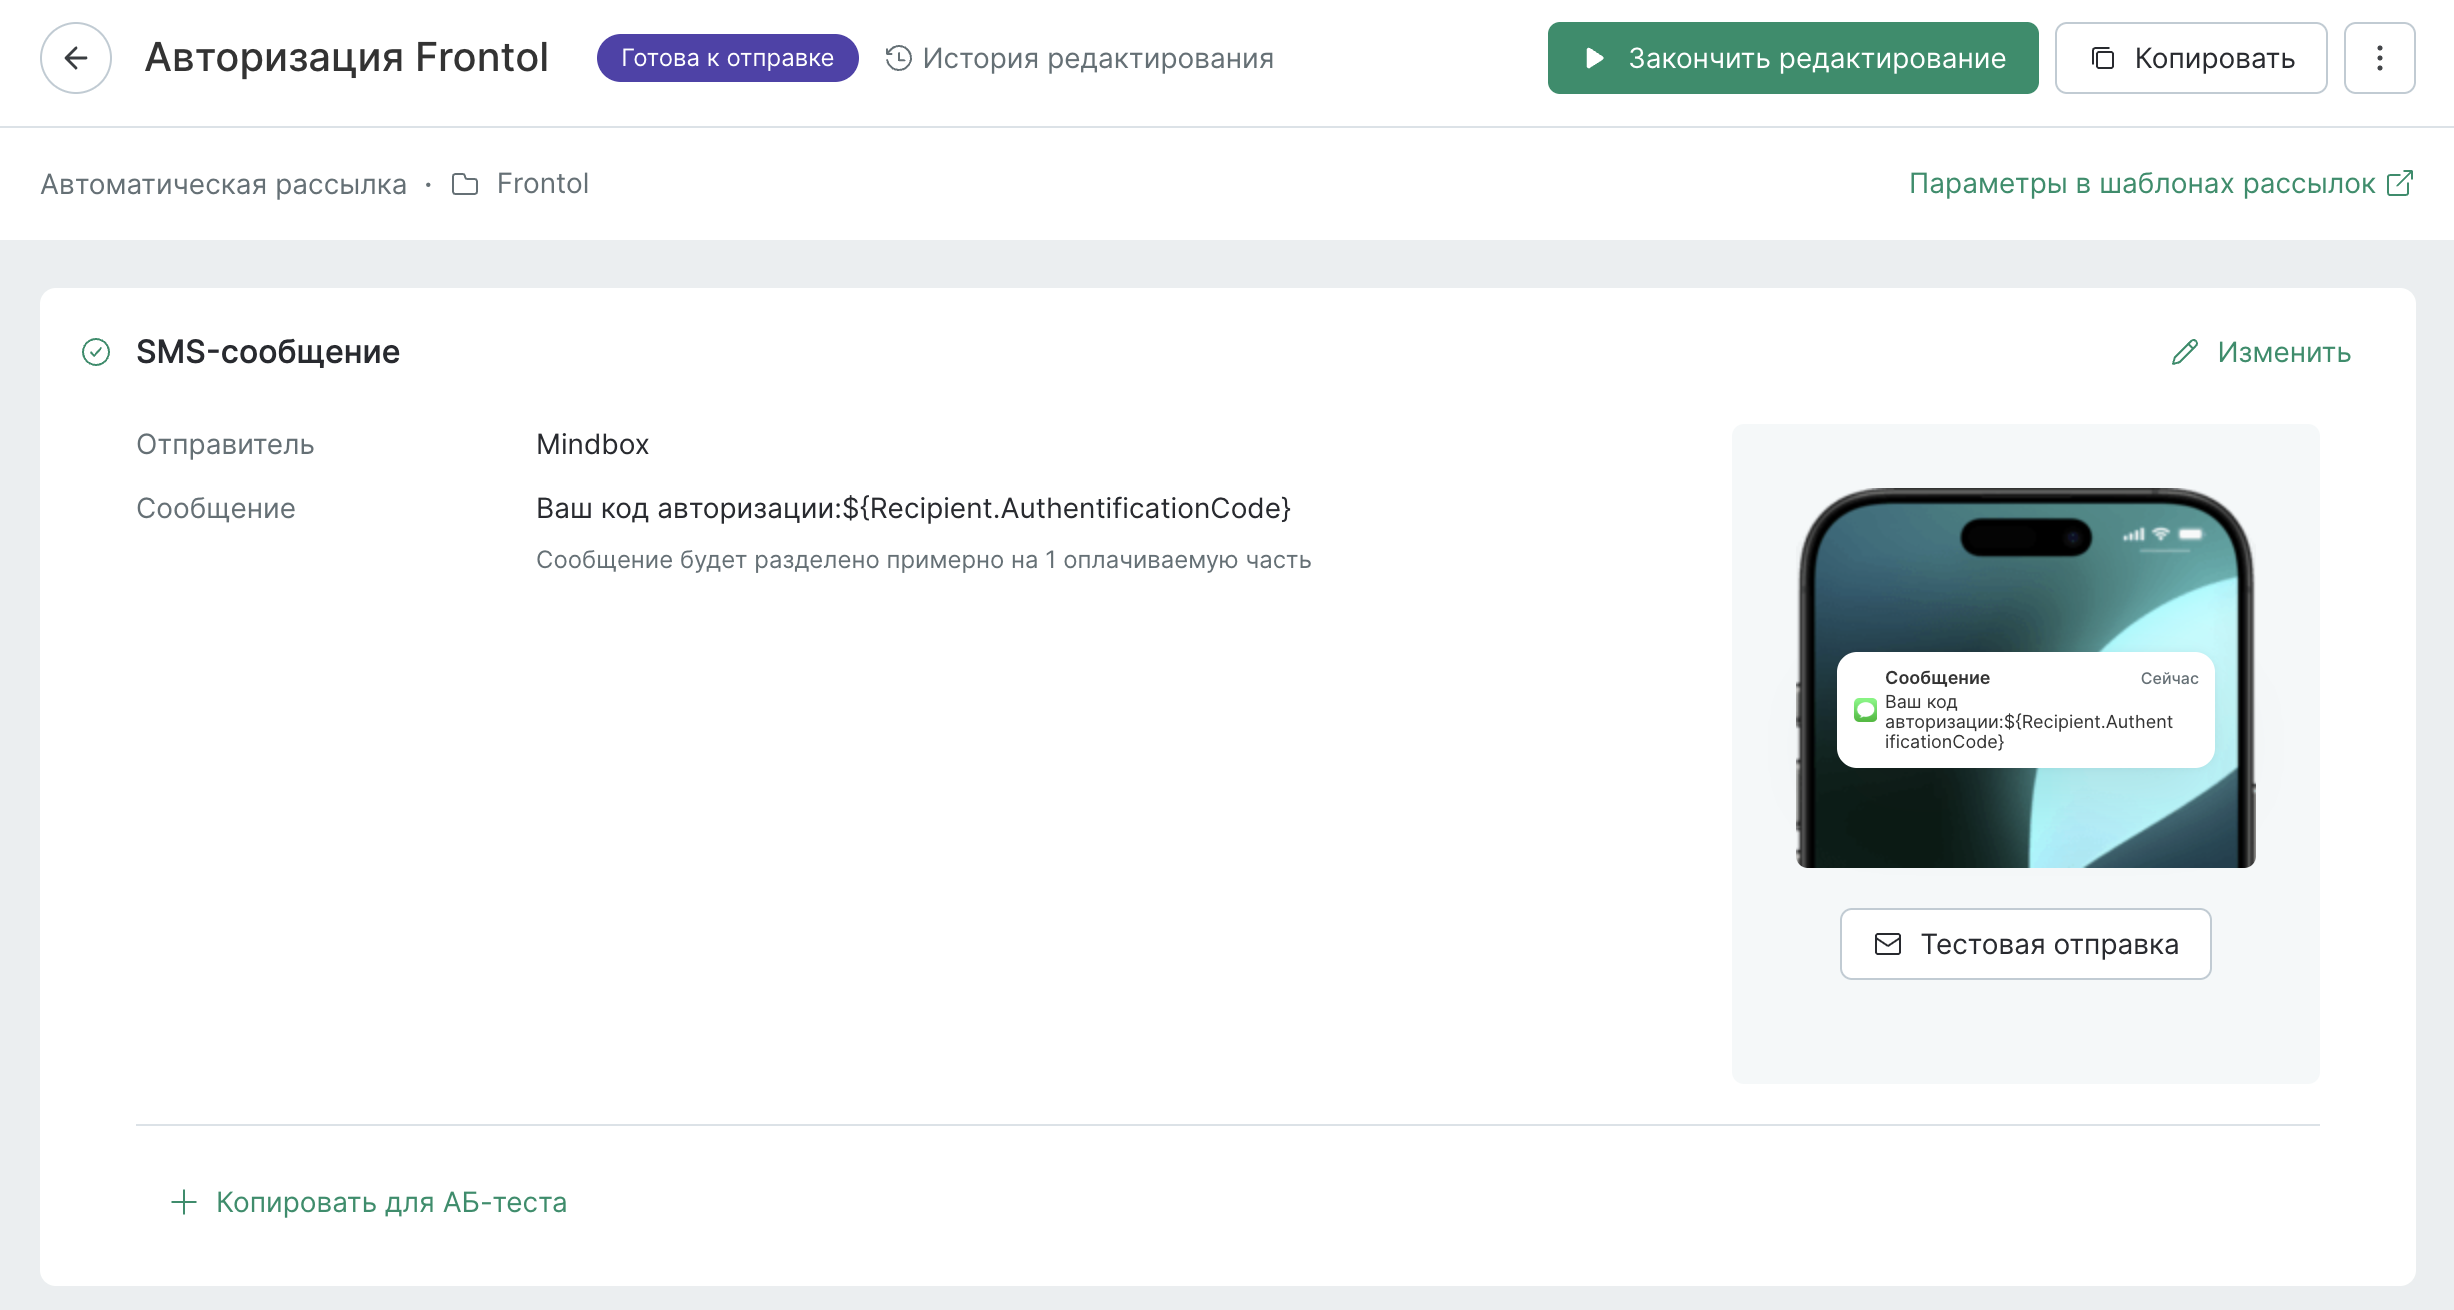This screenshot has height=1310, width=2454.
Task: Click the Готова к отправке status badge
Action: point(727,58)
